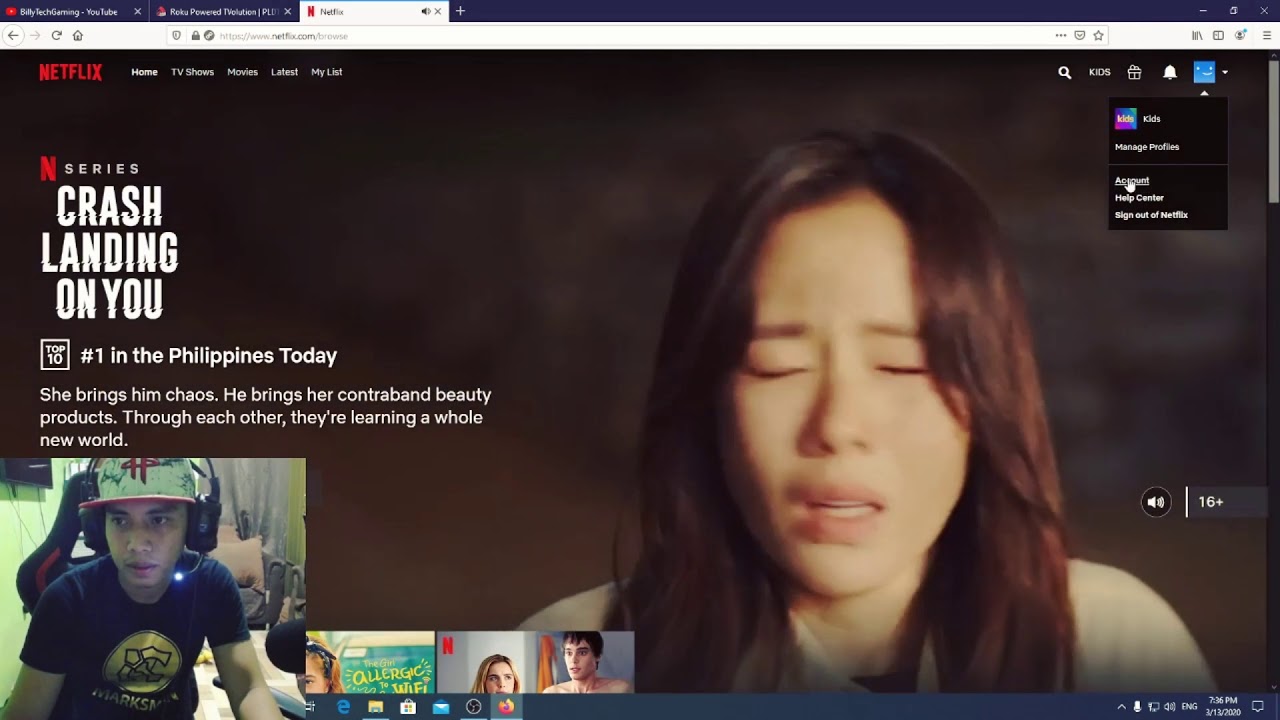The width and height of the screenshot is (1280, 720).
Task: Open My List
Action: click(326, 72)
